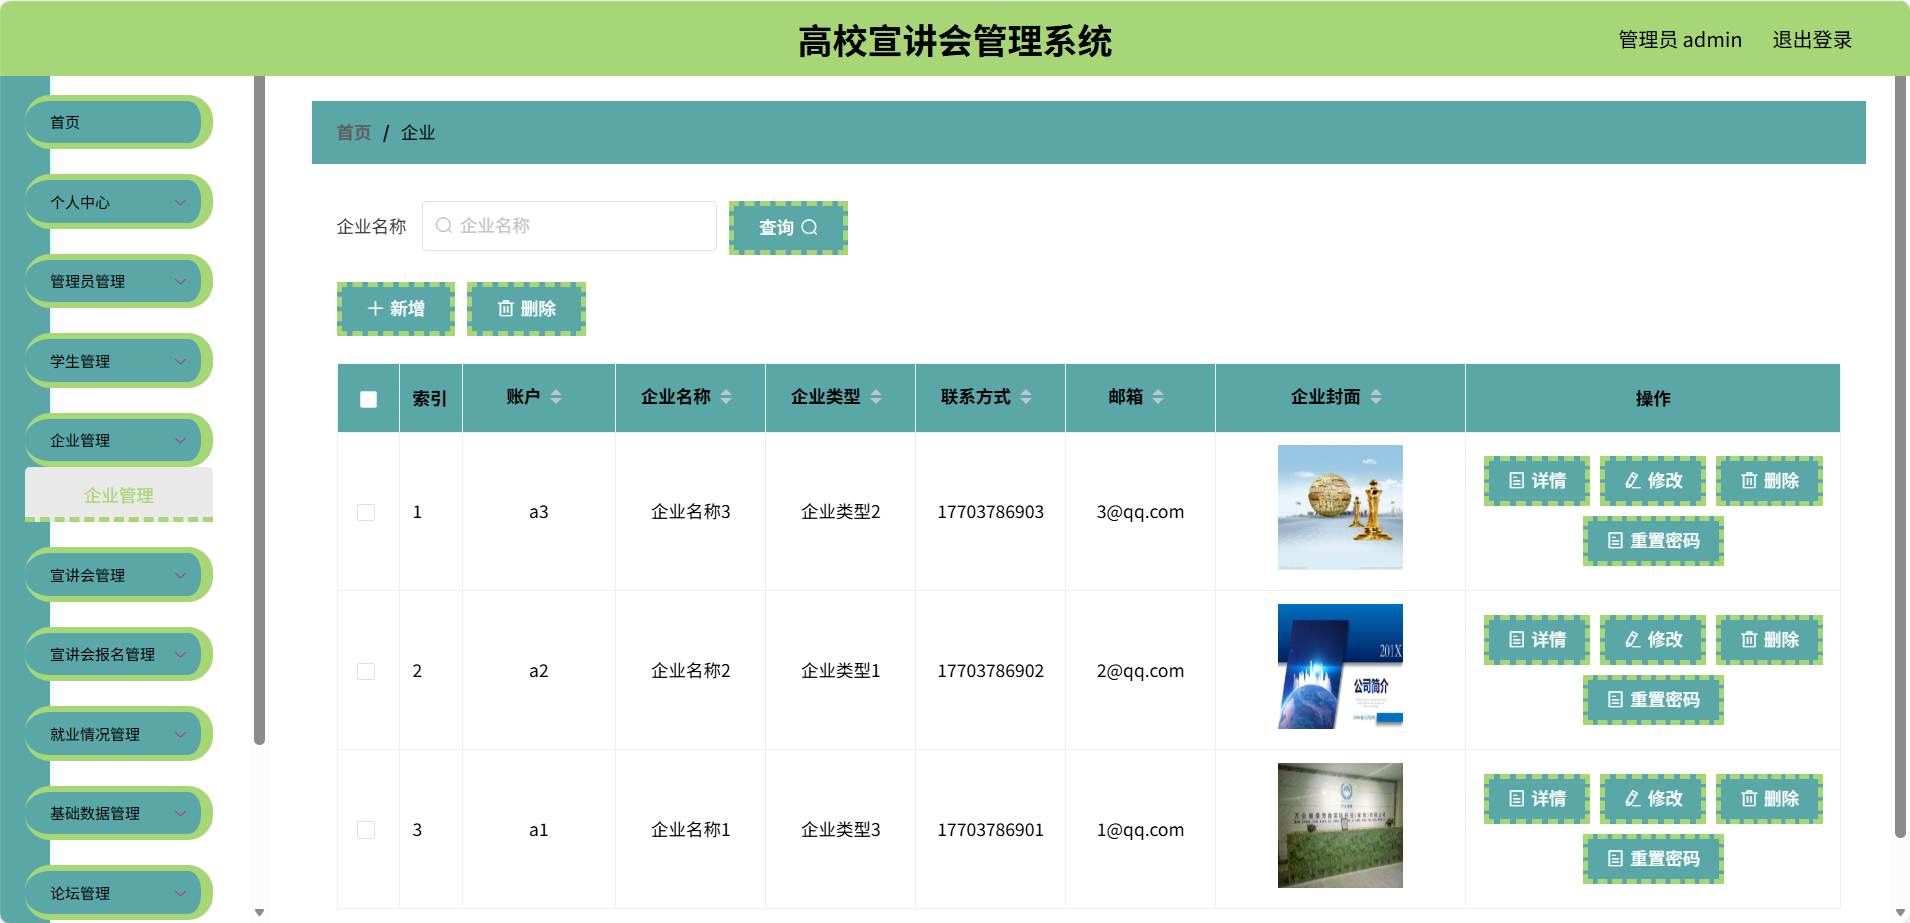Click the 17703786903 phone cell
Image resolution: width=1910 pixels, height=923 pixels.
click(x=990, y=512)
